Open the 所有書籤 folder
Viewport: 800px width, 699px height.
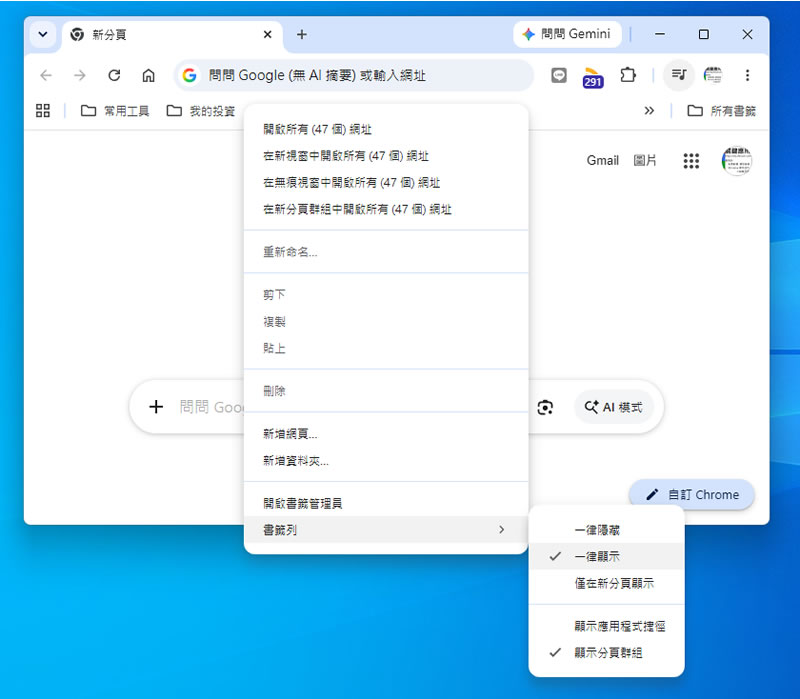(x=721, y=111)
